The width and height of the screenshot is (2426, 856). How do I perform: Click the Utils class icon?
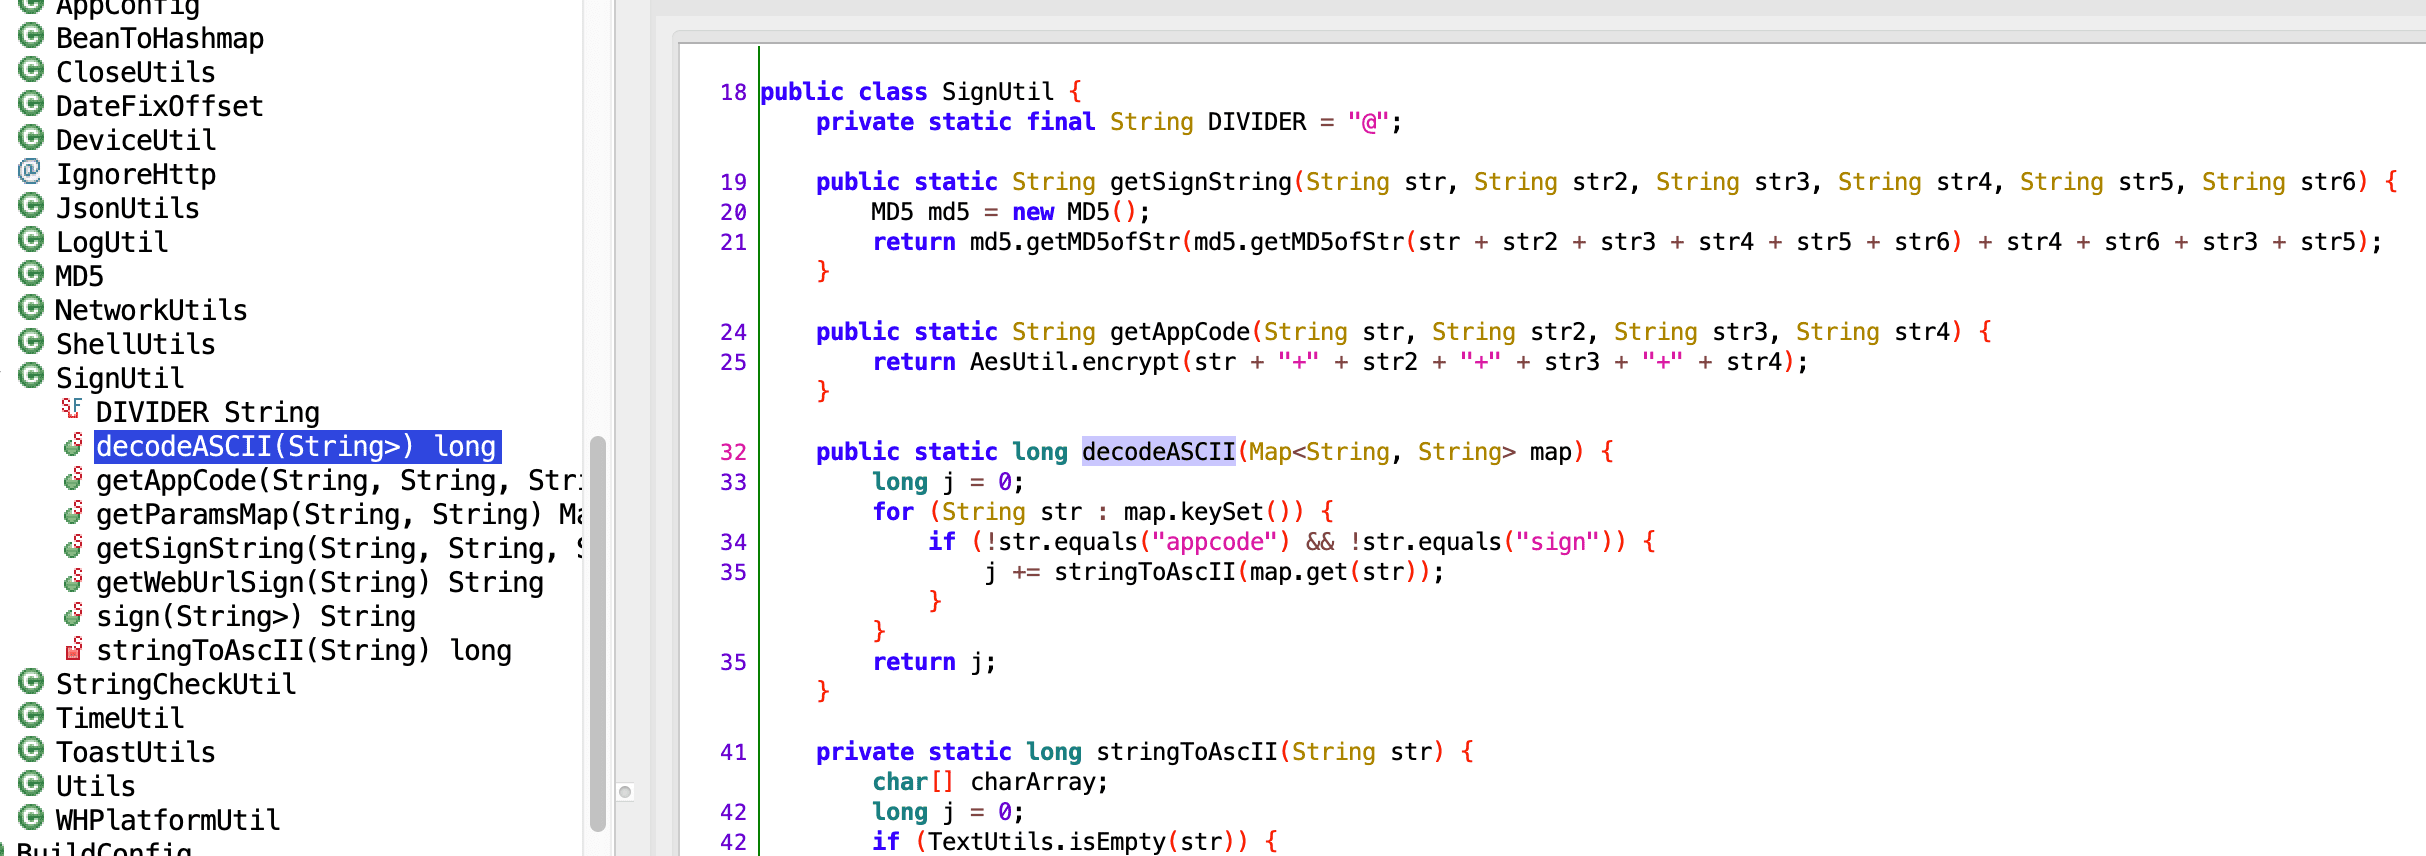[31, 785]
